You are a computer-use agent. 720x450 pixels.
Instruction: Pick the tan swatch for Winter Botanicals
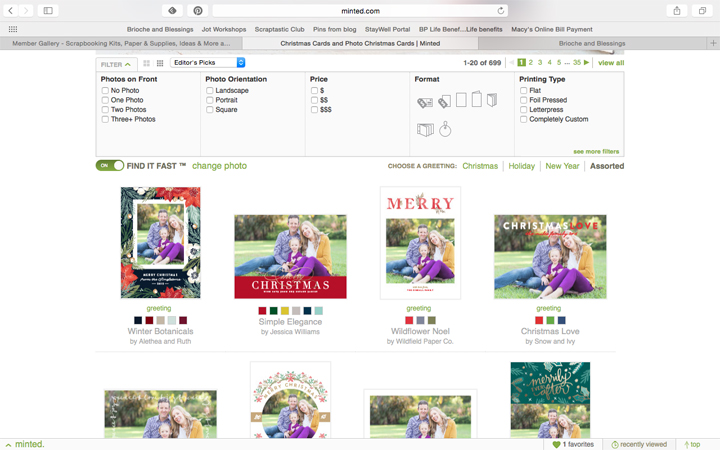[x=160, y=320]
